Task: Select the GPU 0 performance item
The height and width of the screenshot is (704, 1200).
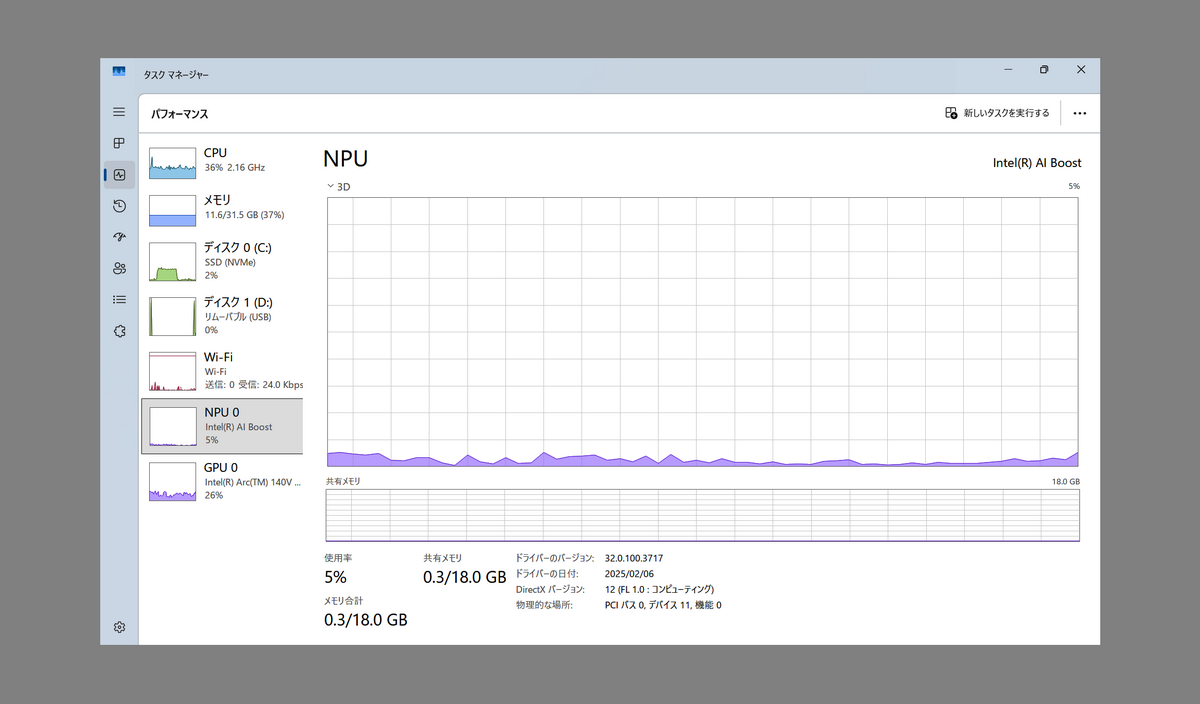Action: point(222,481)
